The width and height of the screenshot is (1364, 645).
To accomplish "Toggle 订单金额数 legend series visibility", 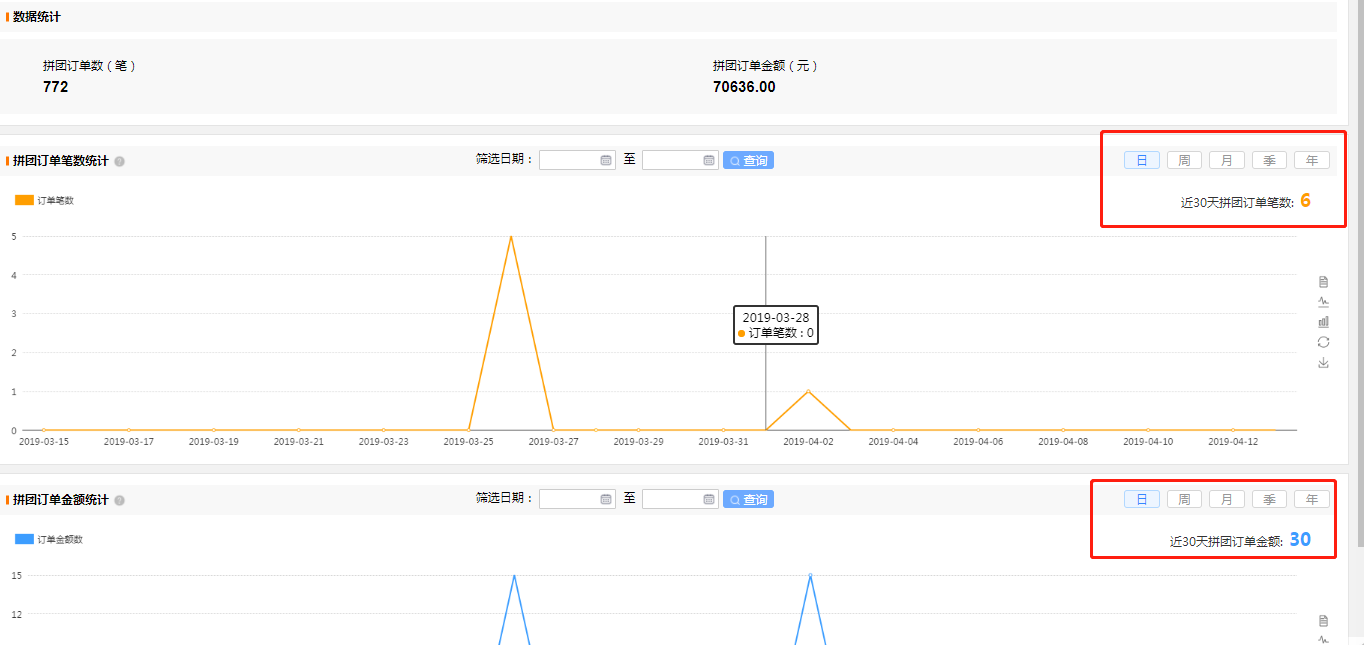I will click(x=25, y=539).
